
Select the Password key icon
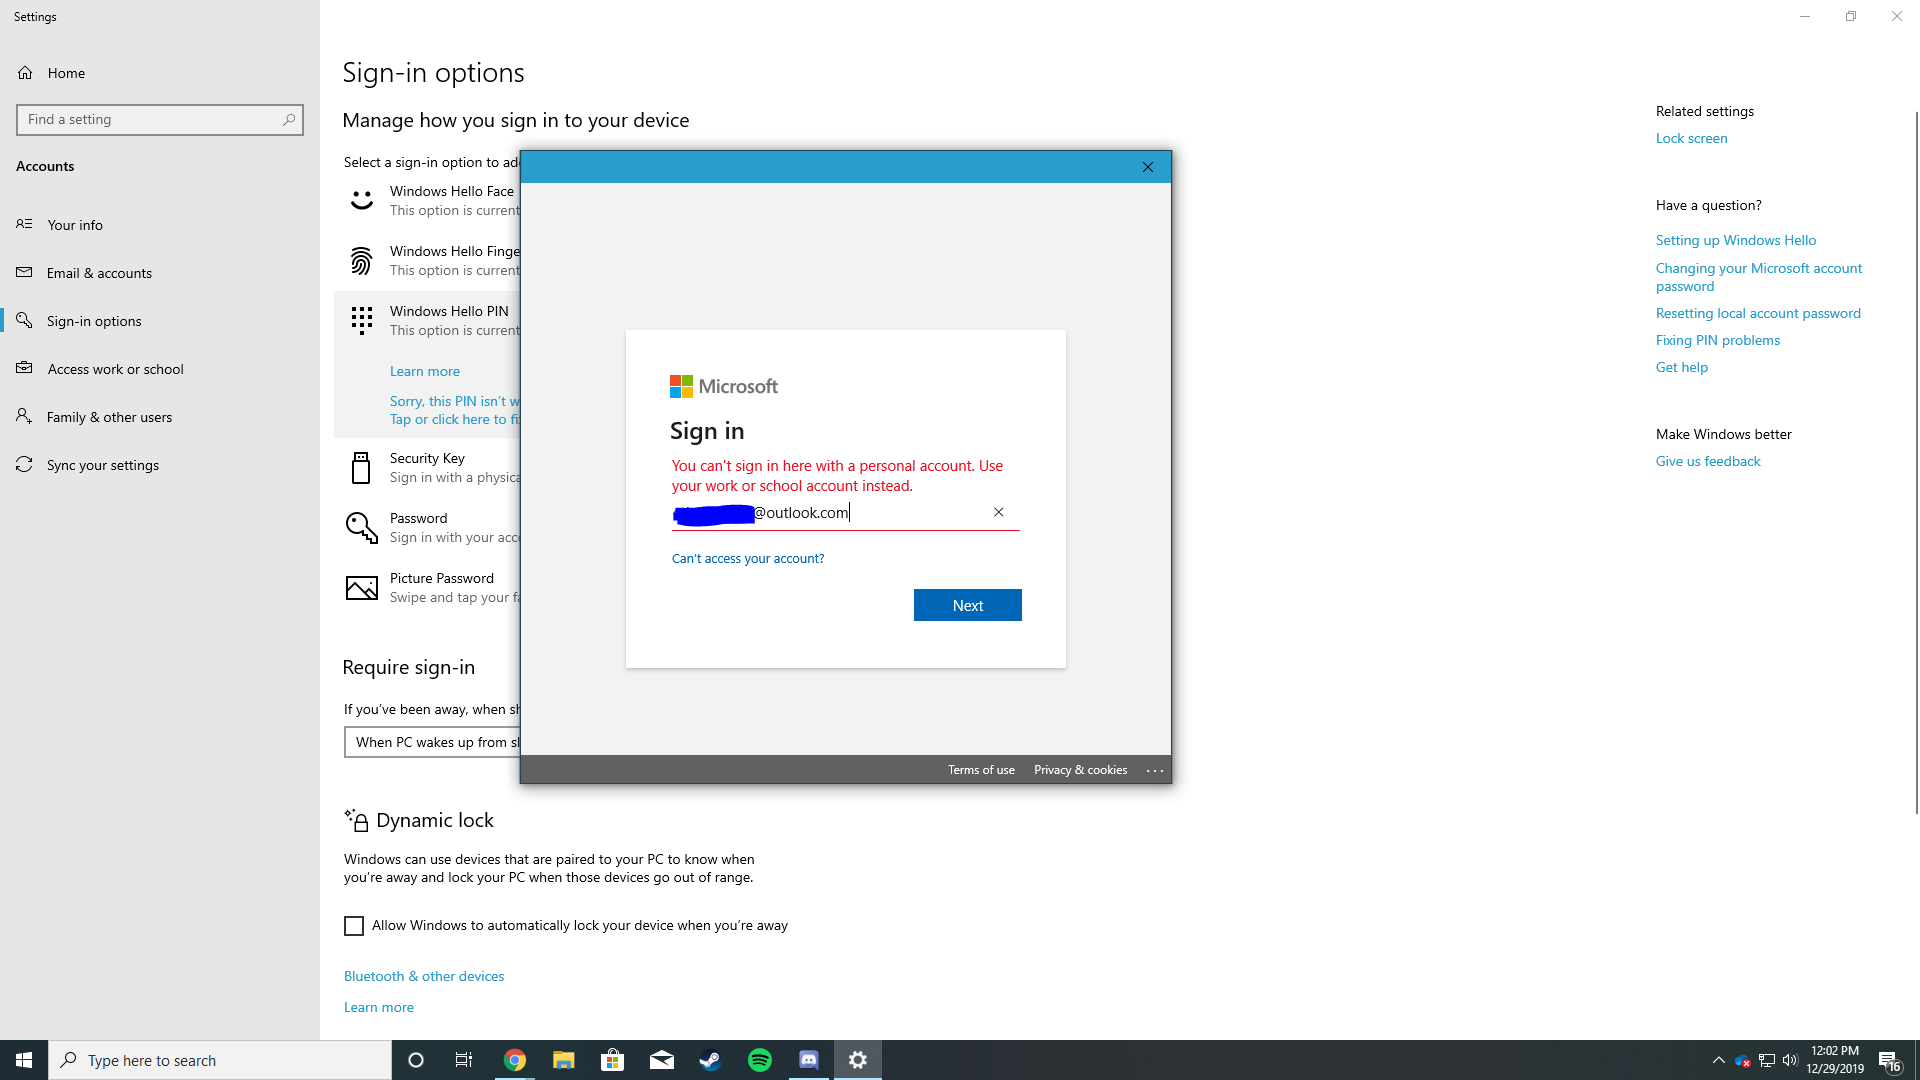coord(361,527)
